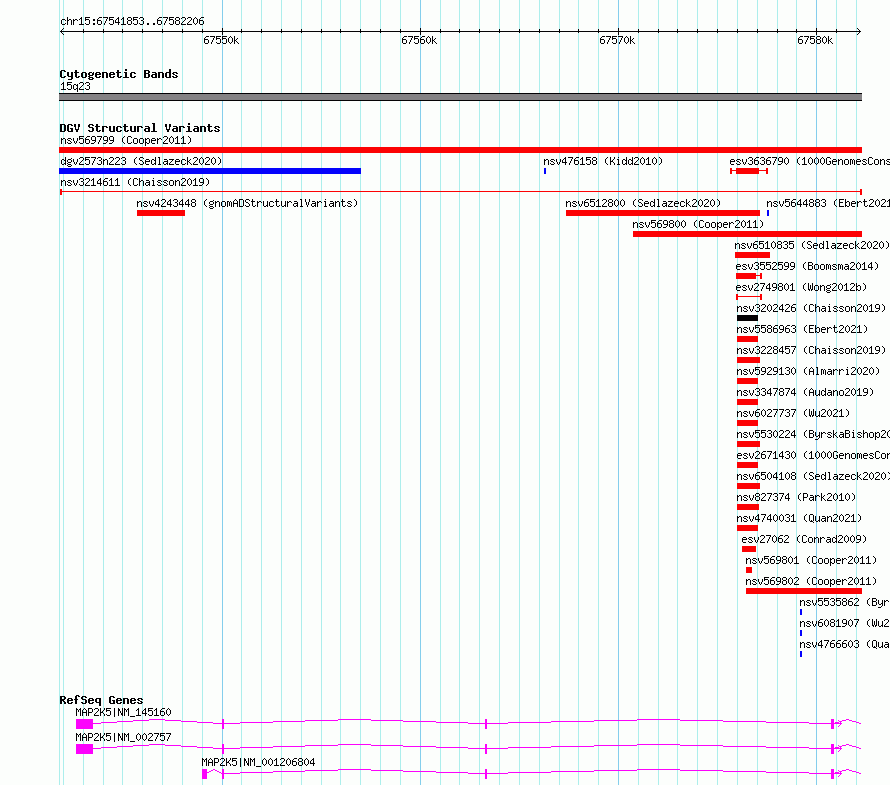Screen dimensions: 890x785
Task: Click the red nsv6512800 variant bar
Action: 663,213
